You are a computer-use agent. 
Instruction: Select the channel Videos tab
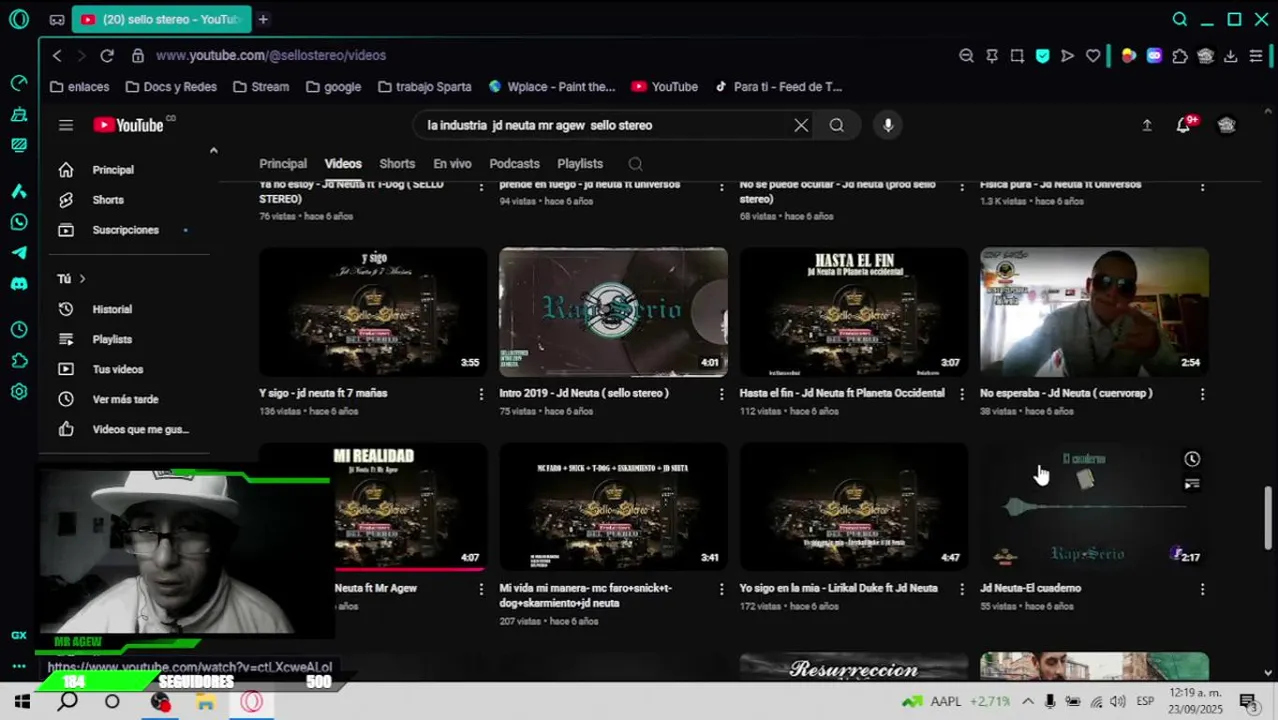tap(343, 164)
